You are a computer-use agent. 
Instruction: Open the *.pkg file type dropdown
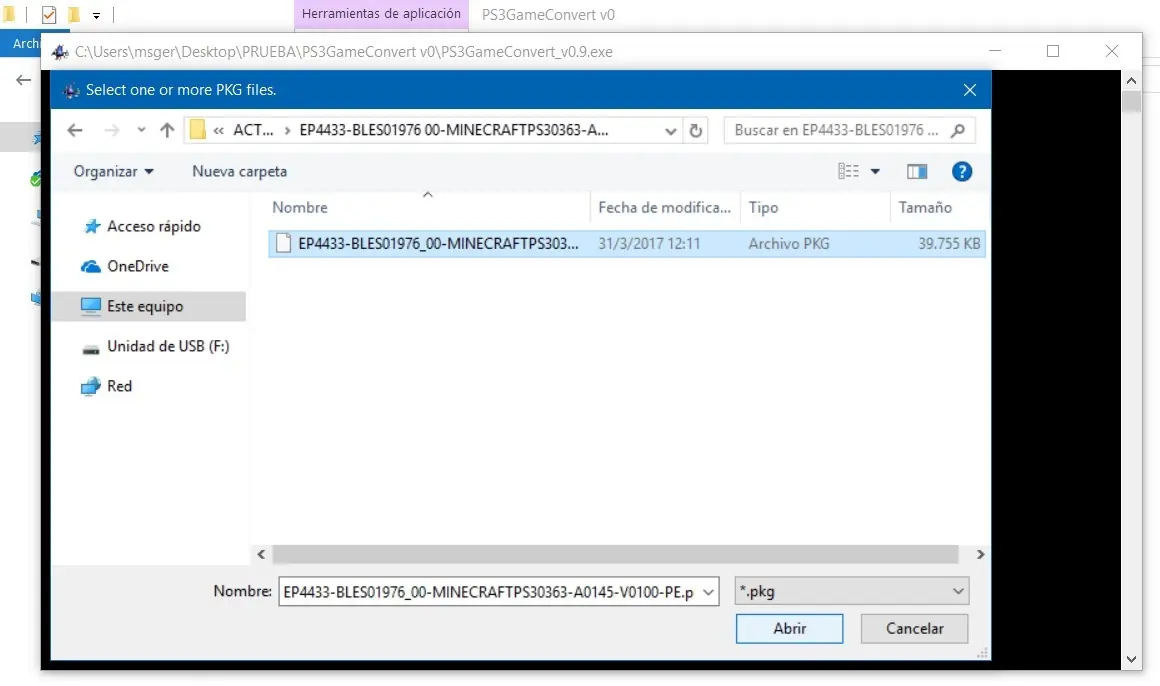852,591
